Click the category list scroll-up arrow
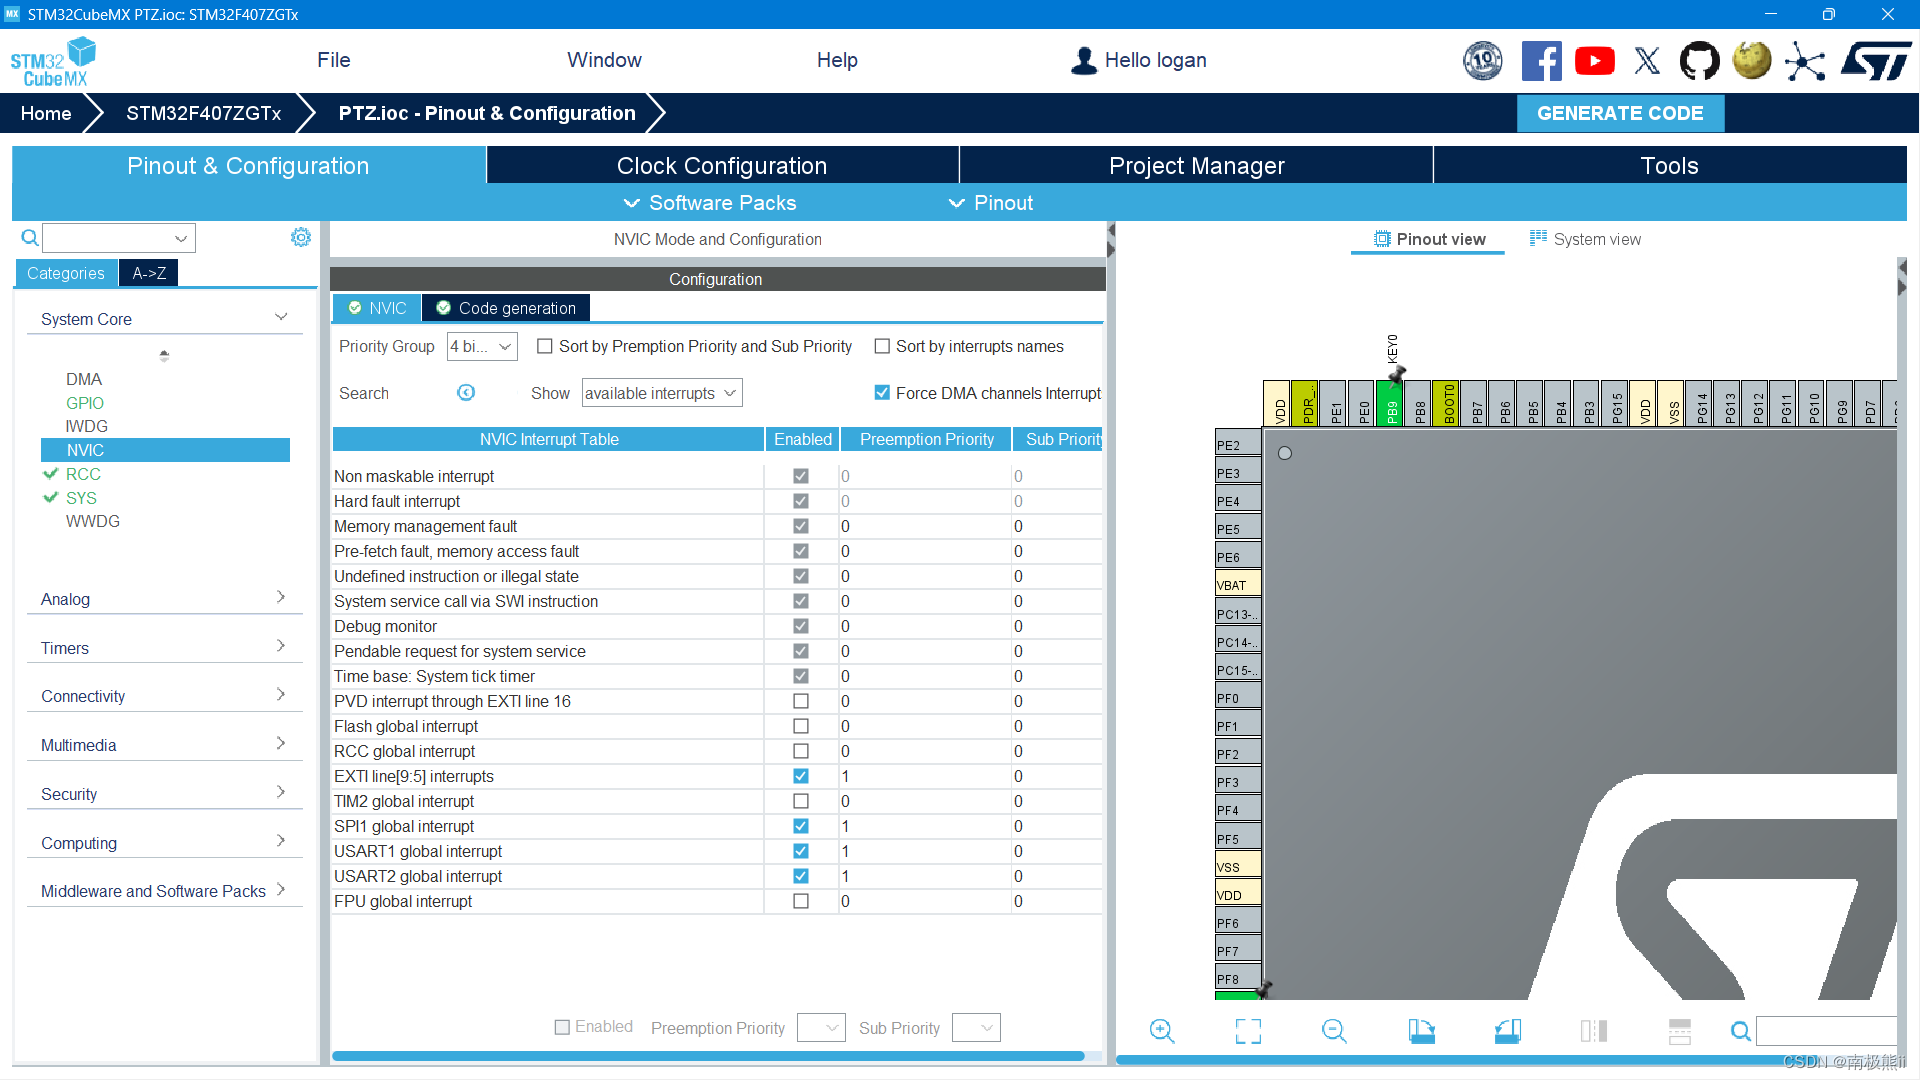This screenshot has height=1080, width=1920. pyautogui.click(x=164, y=355)
